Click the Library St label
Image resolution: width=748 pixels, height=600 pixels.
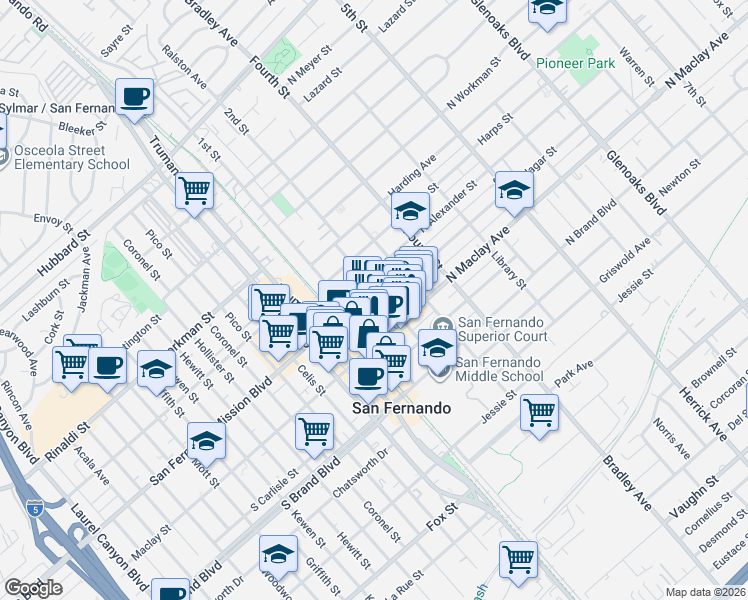tap(509, 271)
